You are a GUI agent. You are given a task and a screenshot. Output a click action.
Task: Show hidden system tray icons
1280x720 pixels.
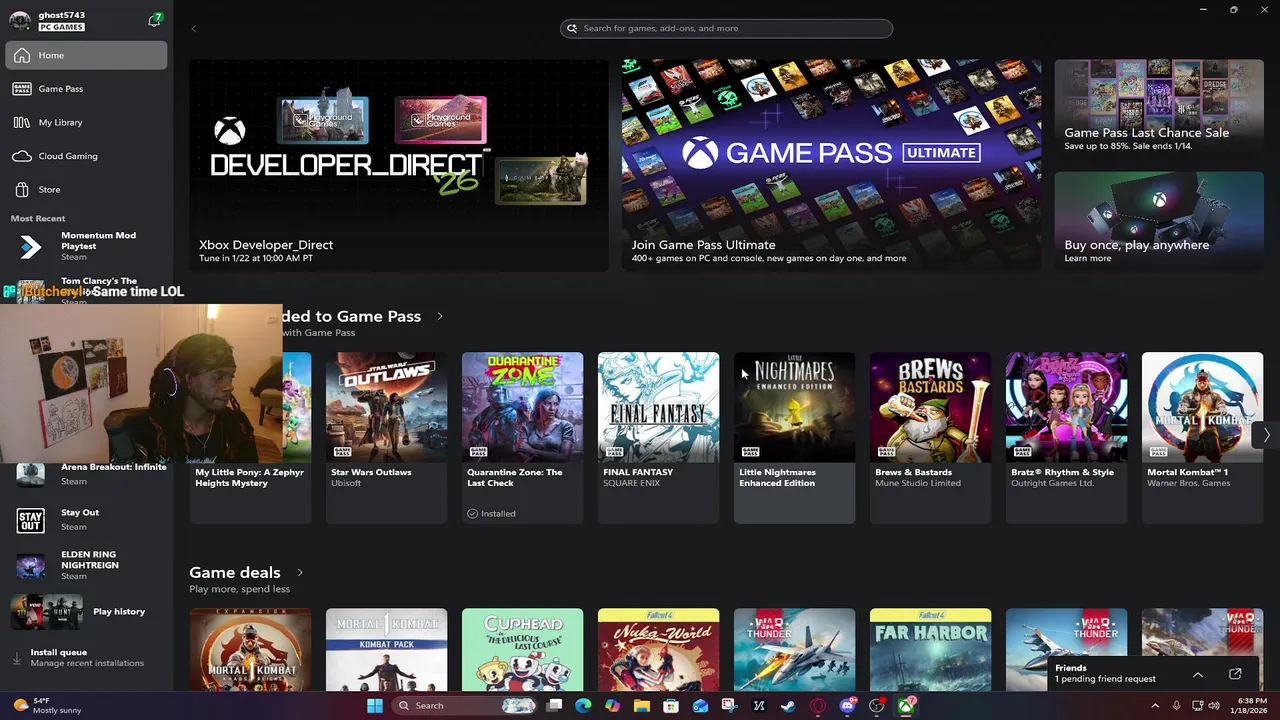1155,705
